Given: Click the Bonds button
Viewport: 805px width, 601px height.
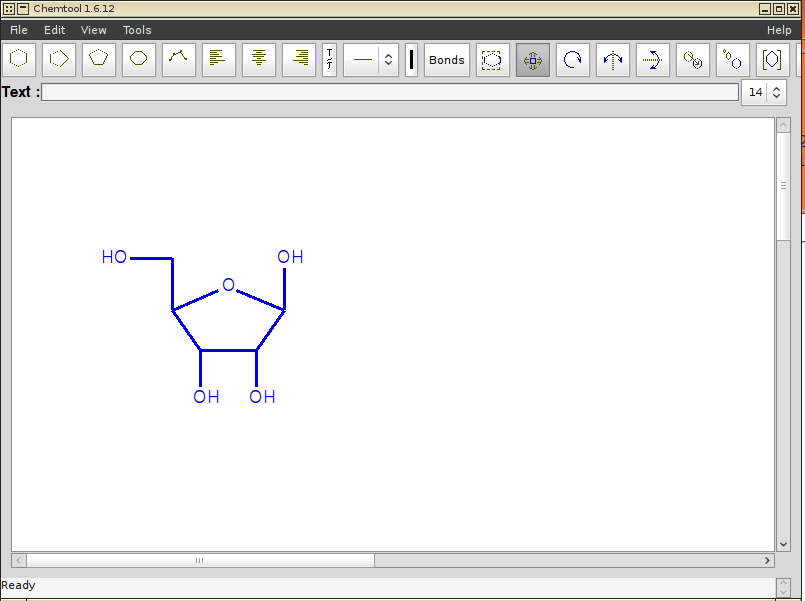Looking at the screenshot, I should coord(447,60).
